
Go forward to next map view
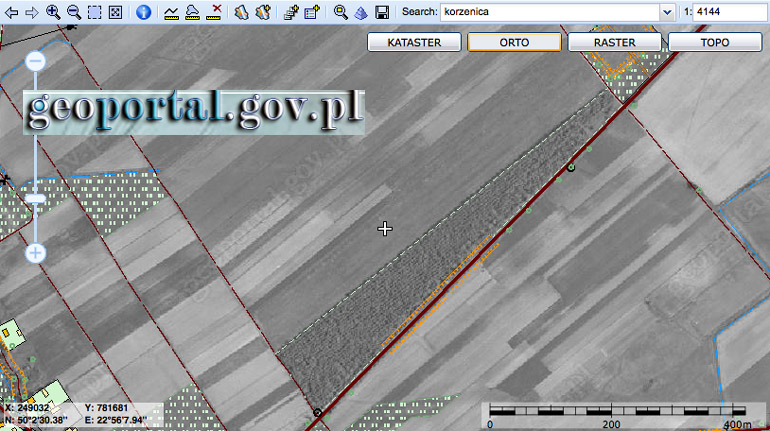[31, 12]
